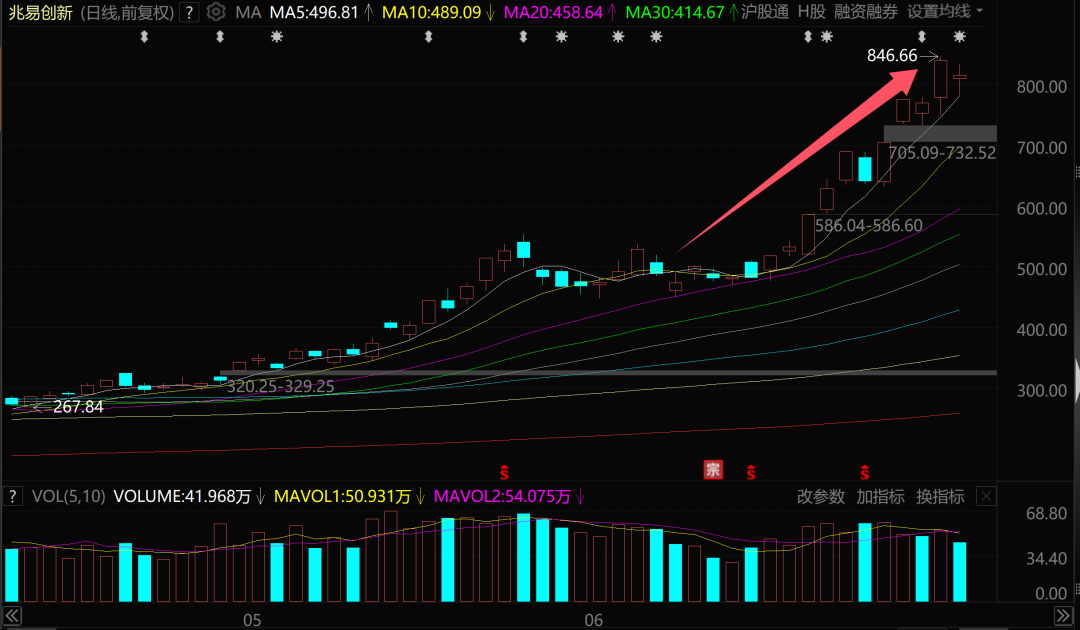This screenshot has height=630, width=1080.
Task: Click the S marker right of 宗
Action: pos(751,472)
